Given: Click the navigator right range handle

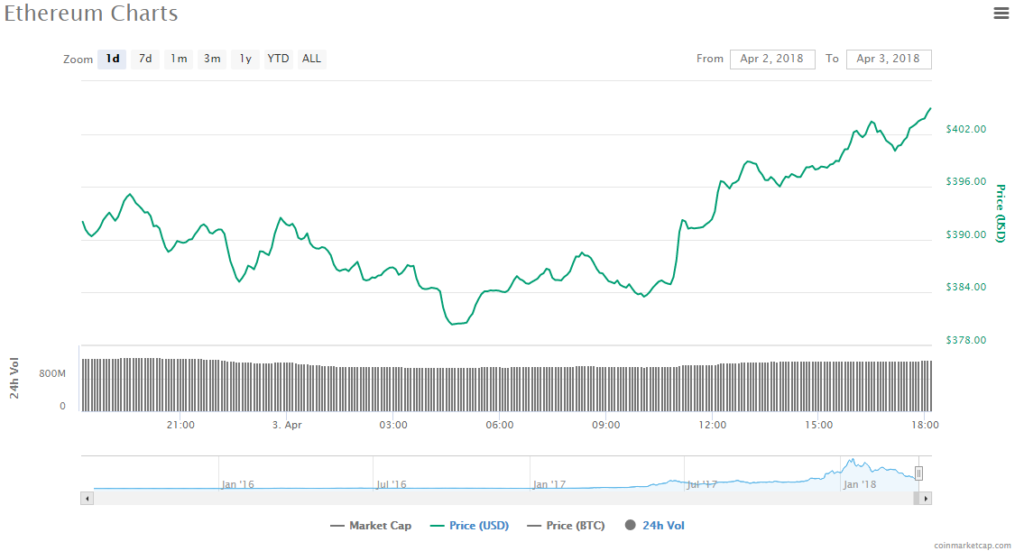Looking at the screenshot, I should point(919,473).
